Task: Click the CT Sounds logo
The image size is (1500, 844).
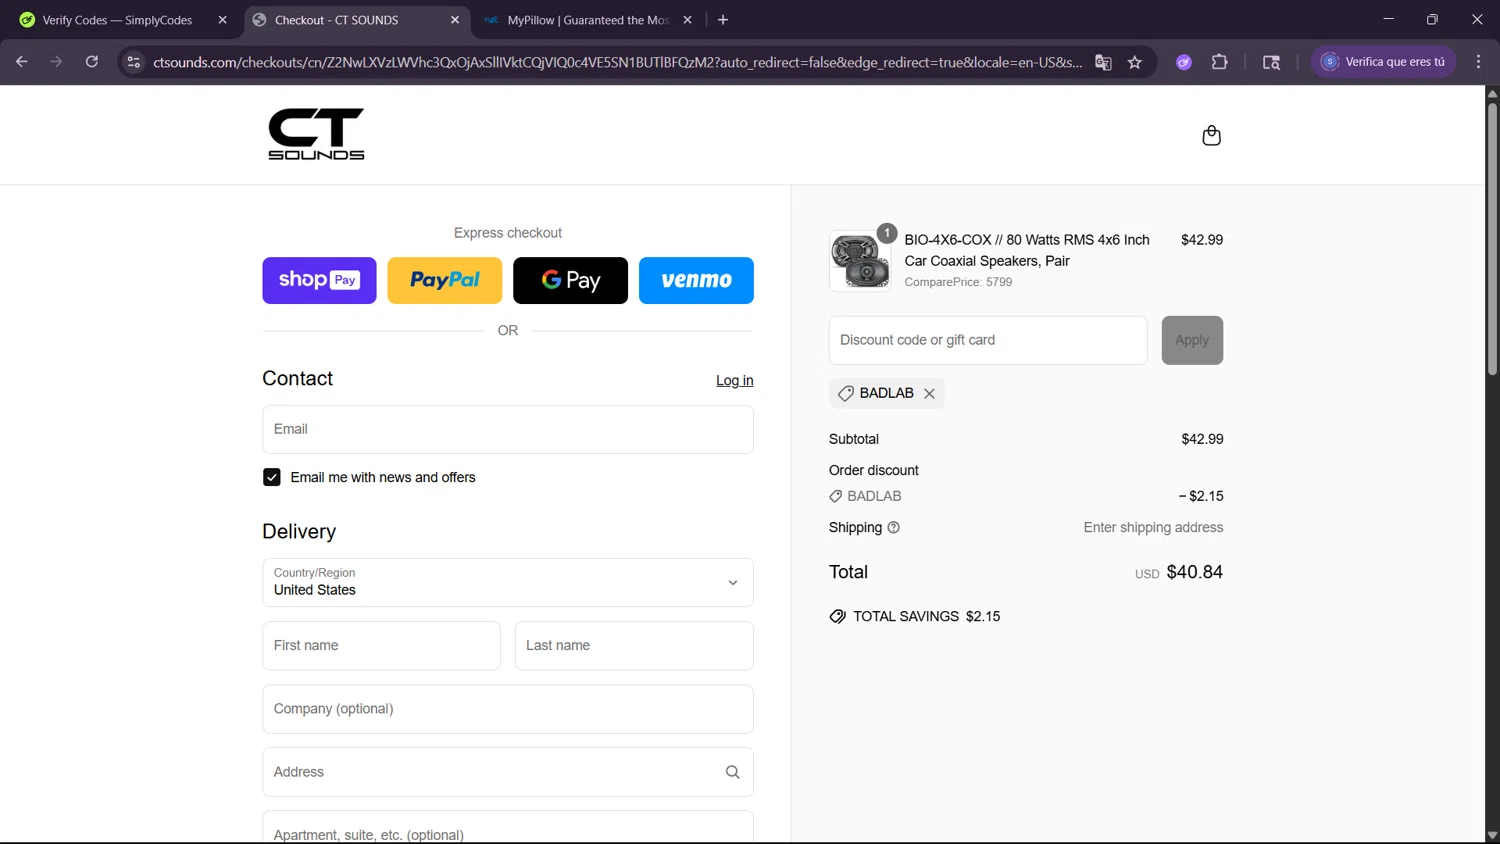Action: [x=316, y=134]
